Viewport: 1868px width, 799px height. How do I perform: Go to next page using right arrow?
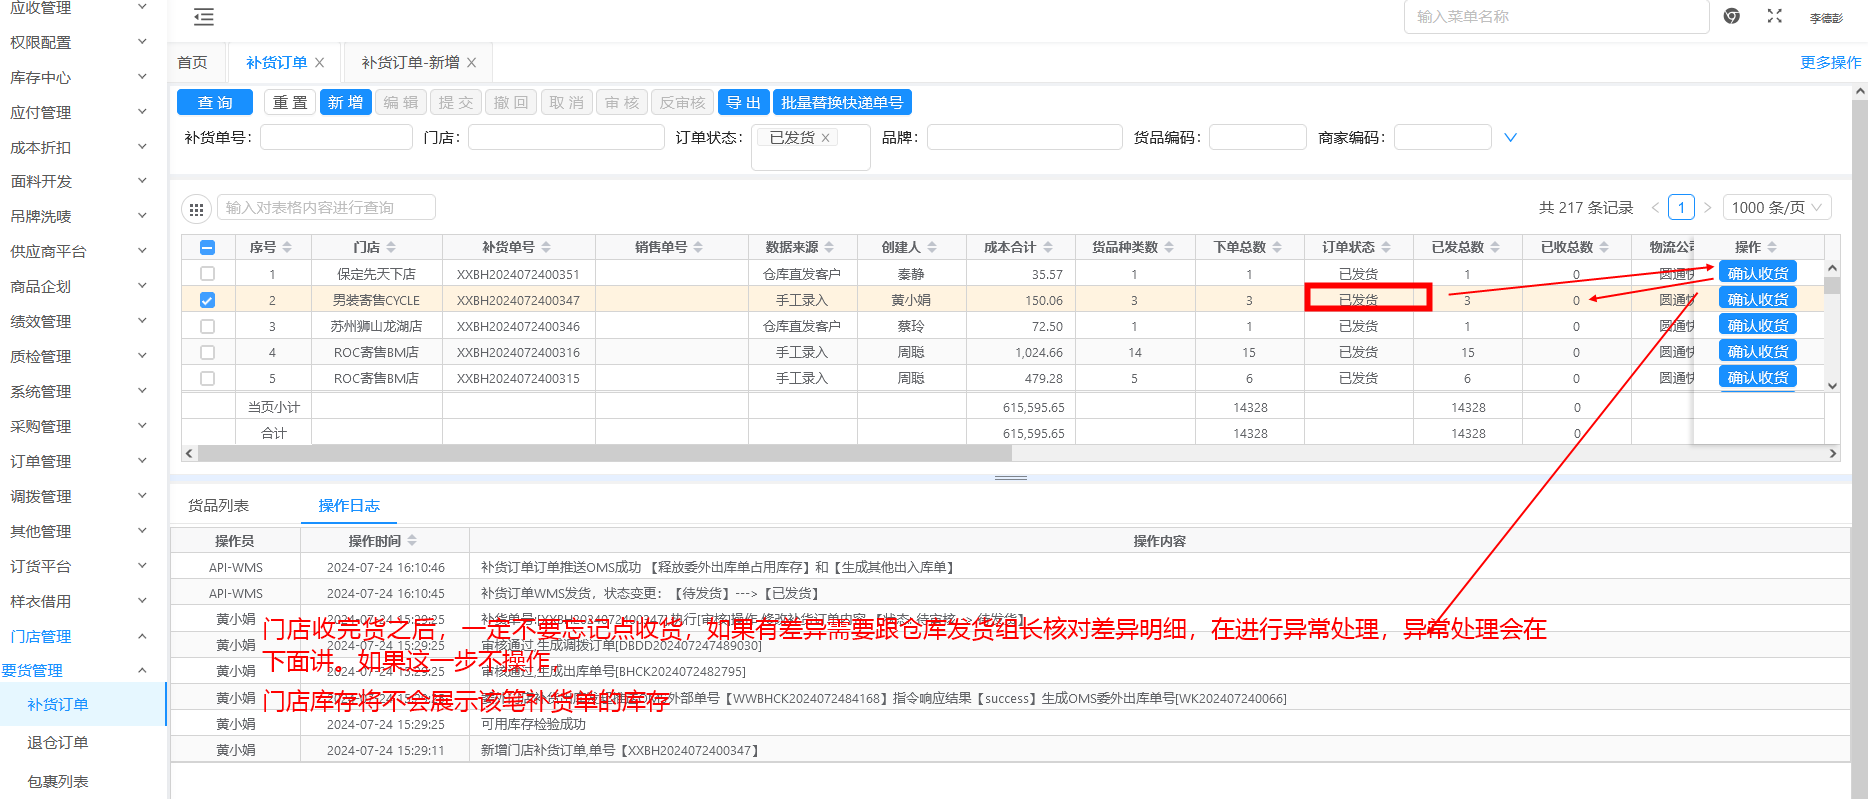click(x=1708, y=208)
